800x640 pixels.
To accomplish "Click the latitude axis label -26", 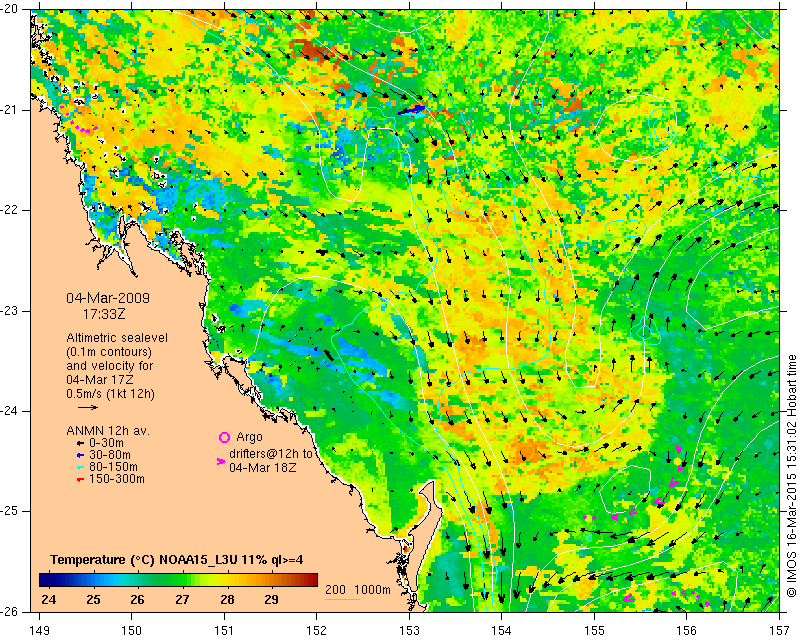I will (10, 612).
